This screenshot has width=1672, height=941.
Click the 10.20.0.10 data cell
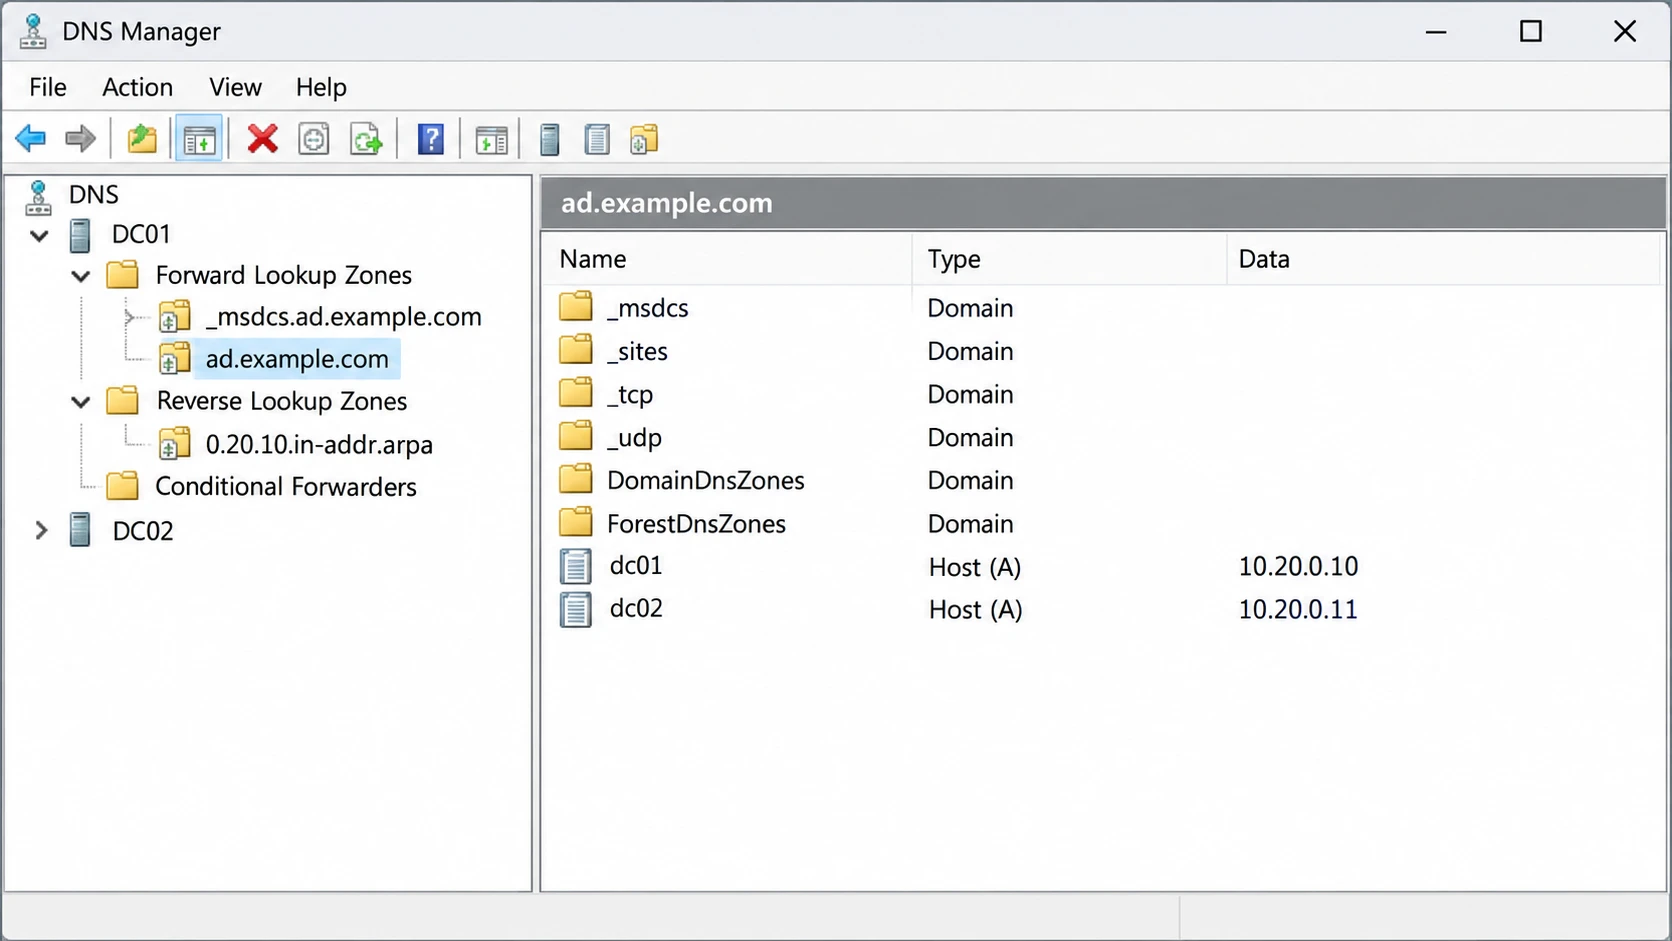coord(1298,566)
